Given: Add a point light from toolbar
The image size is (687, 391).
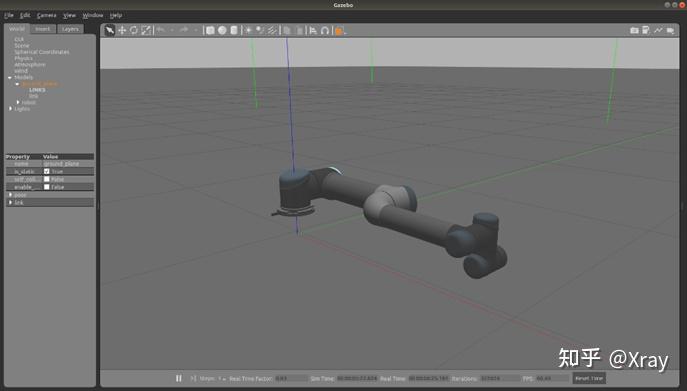Looking at the screenshot, I should click(x=248, y=30).
